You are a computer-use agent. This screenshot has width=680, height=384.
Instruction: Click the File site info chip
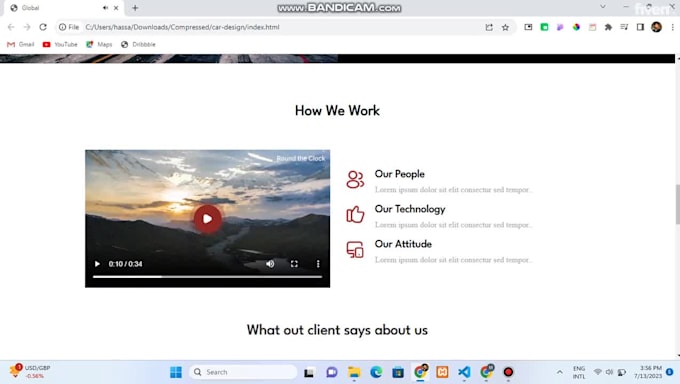(x=69, y=27)
